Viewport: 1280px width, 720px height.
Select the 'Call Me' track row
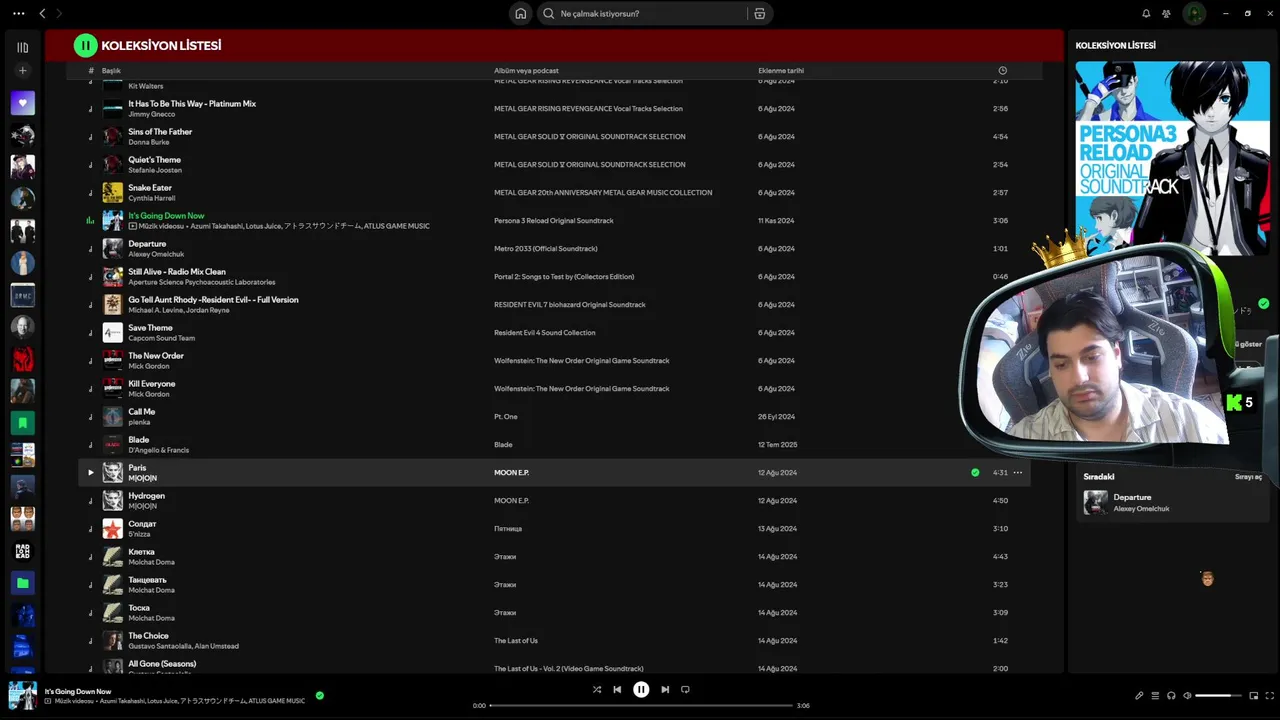554,416
